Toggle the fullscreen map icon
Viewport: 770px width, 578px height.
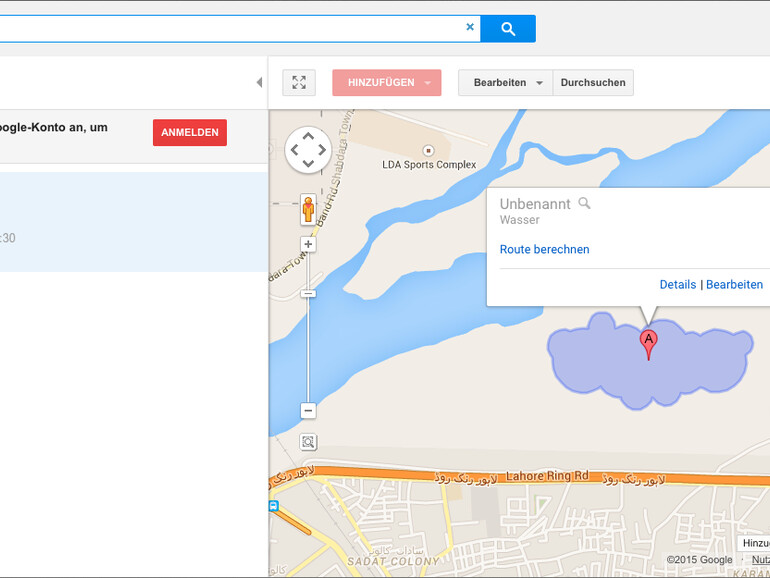299,83
